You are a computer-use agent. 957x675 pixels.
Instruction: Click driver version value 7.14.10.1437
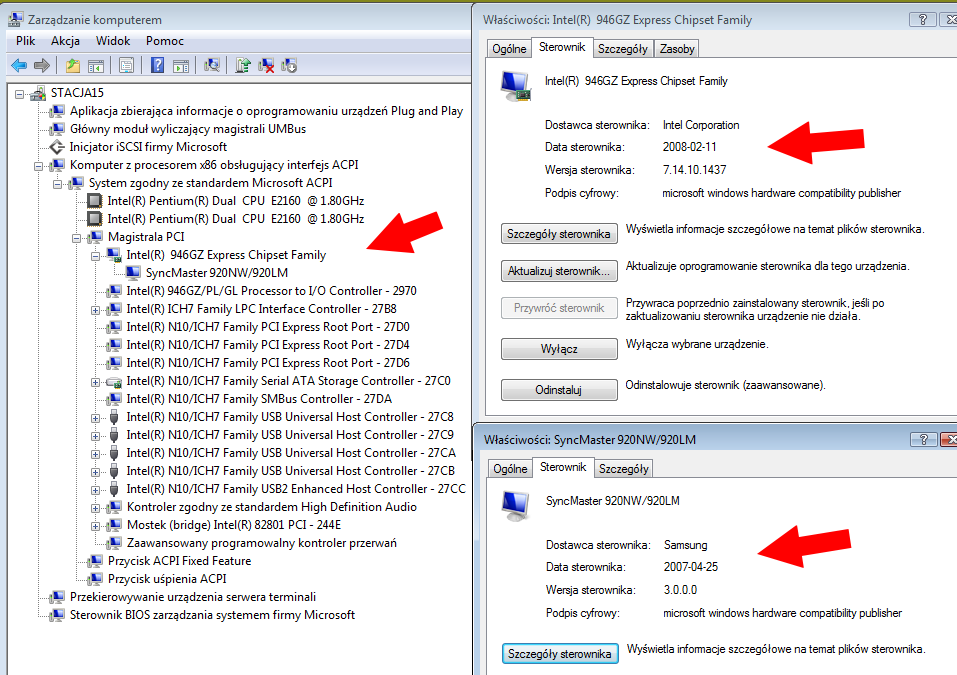point(695,170)
